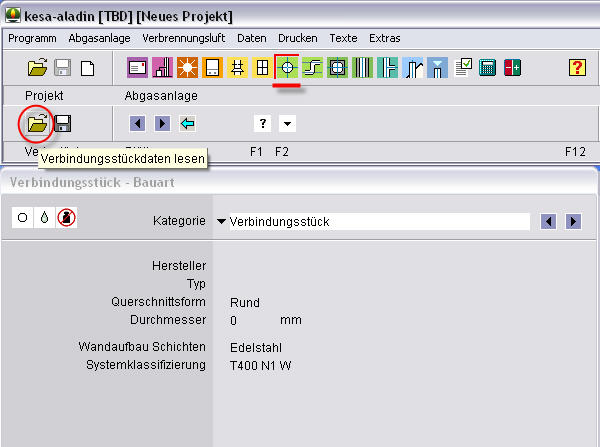600x447 pixels.
Task: Click the cyan left arrow icon
Action: tap(187, 124)
